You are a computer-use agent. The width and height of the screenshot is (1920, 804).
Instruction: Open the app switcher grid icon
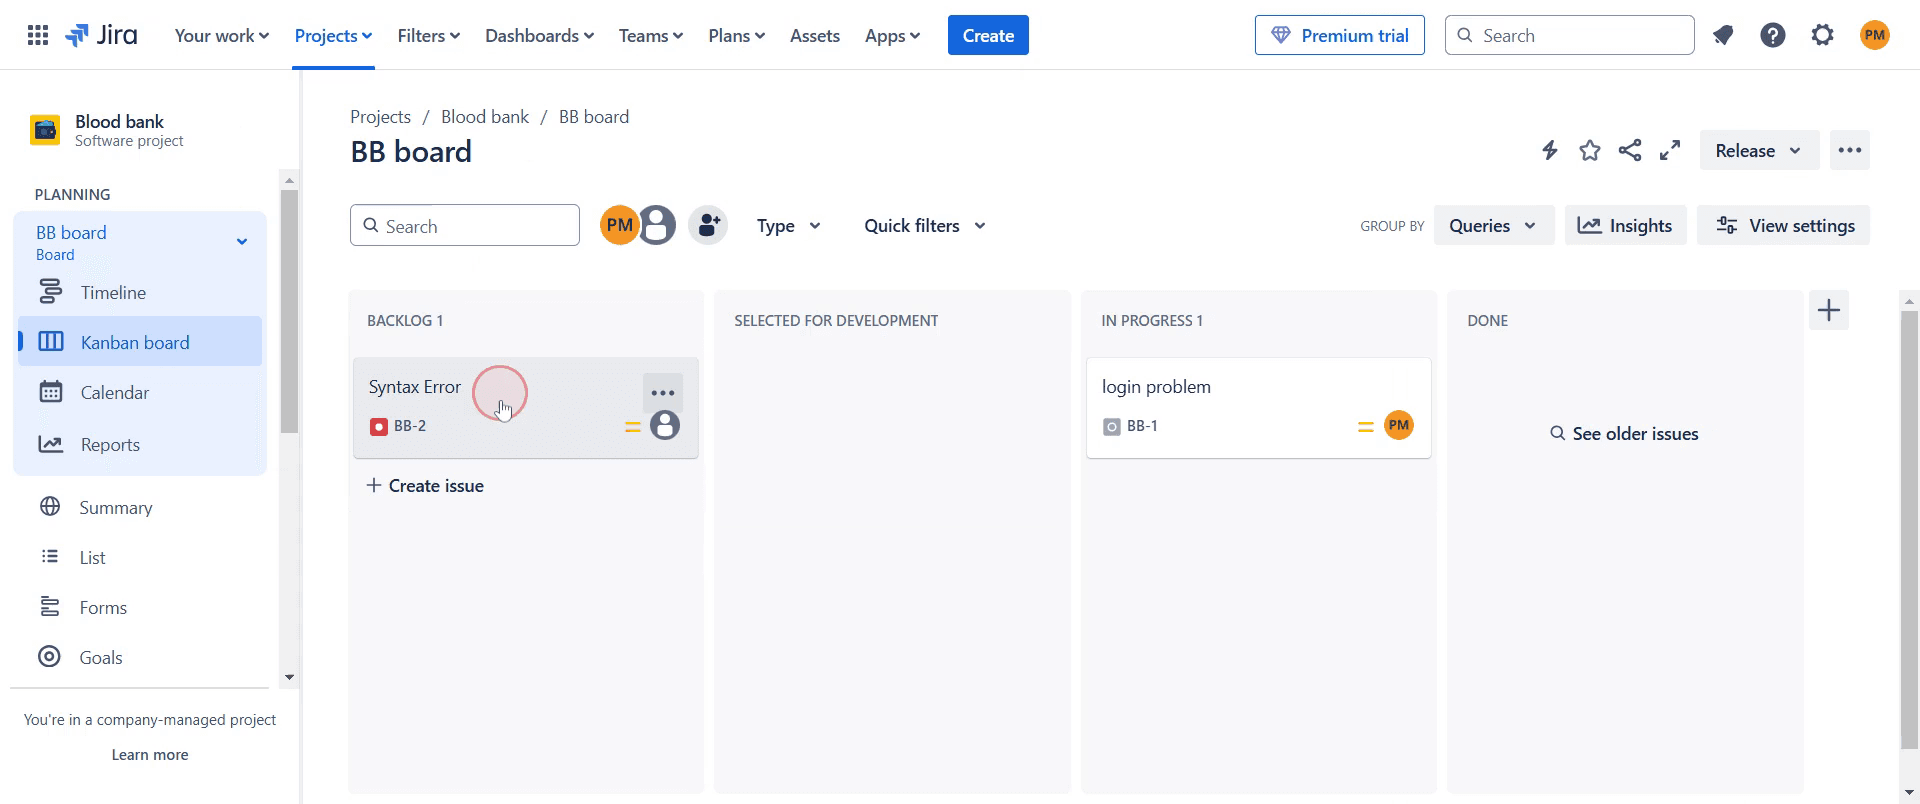(x=38, y=36)
